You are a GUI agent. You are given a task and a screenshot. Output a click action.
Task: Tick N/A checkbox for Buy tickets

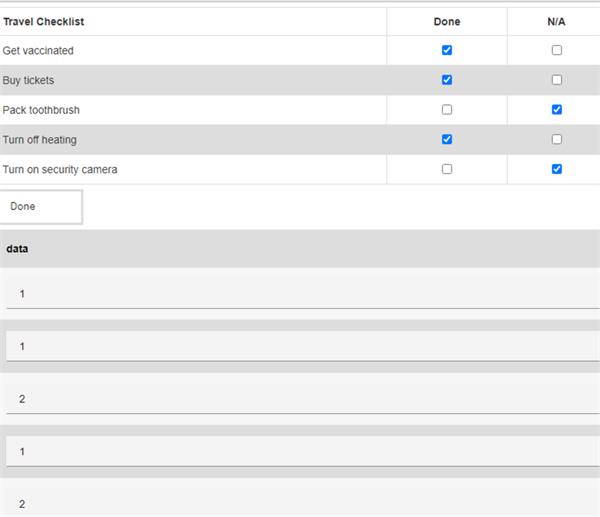coord(556,80)
